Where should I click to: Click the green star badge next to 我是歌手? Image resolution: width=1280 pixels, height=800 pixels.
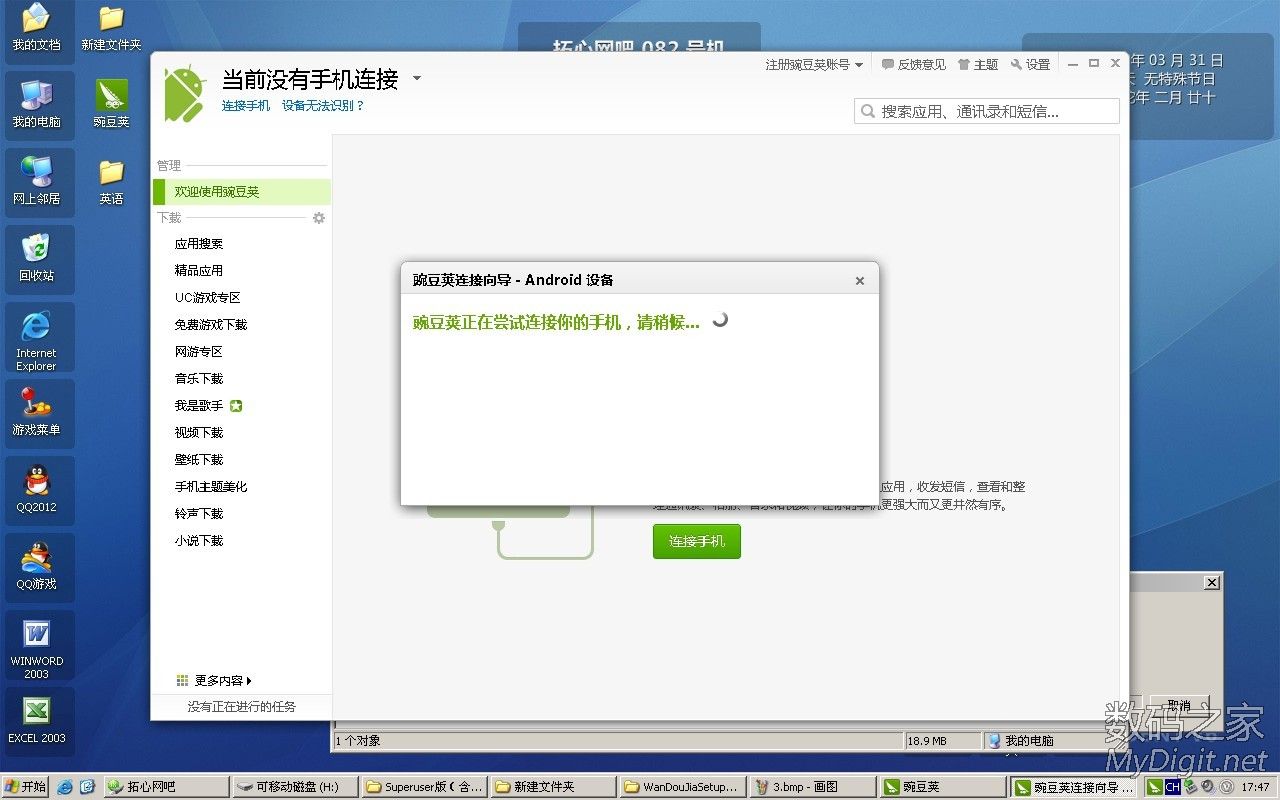[x=236, y=406]
